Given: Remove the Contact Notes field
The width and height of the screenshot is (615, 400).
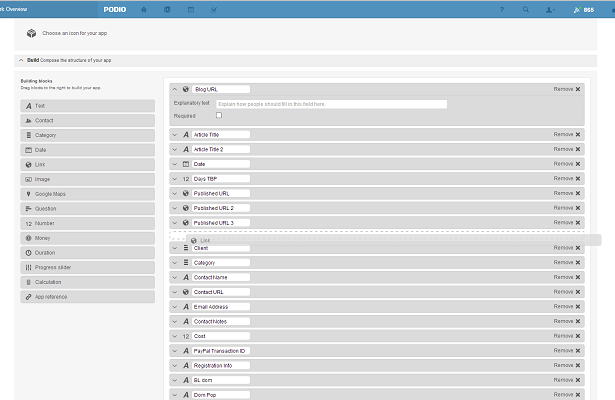Looking at the screenshot, I should click(x=566, y=321).
